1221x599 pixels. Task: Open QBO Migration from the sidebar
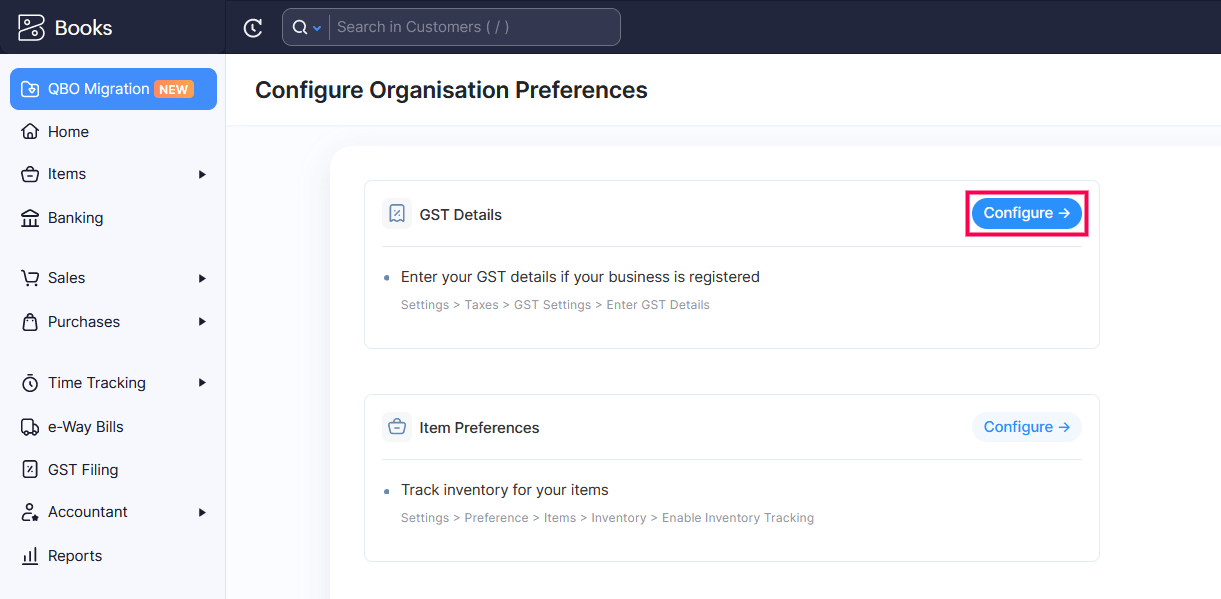click(113, 89)
